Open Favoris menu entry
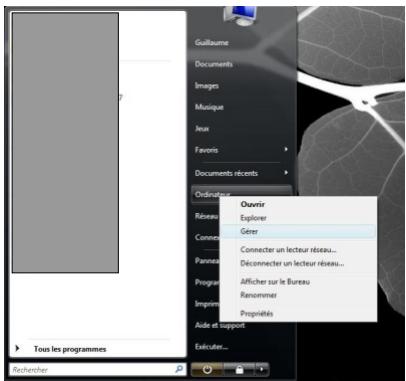This screenshot has width=406, height=381. point(206,150)
